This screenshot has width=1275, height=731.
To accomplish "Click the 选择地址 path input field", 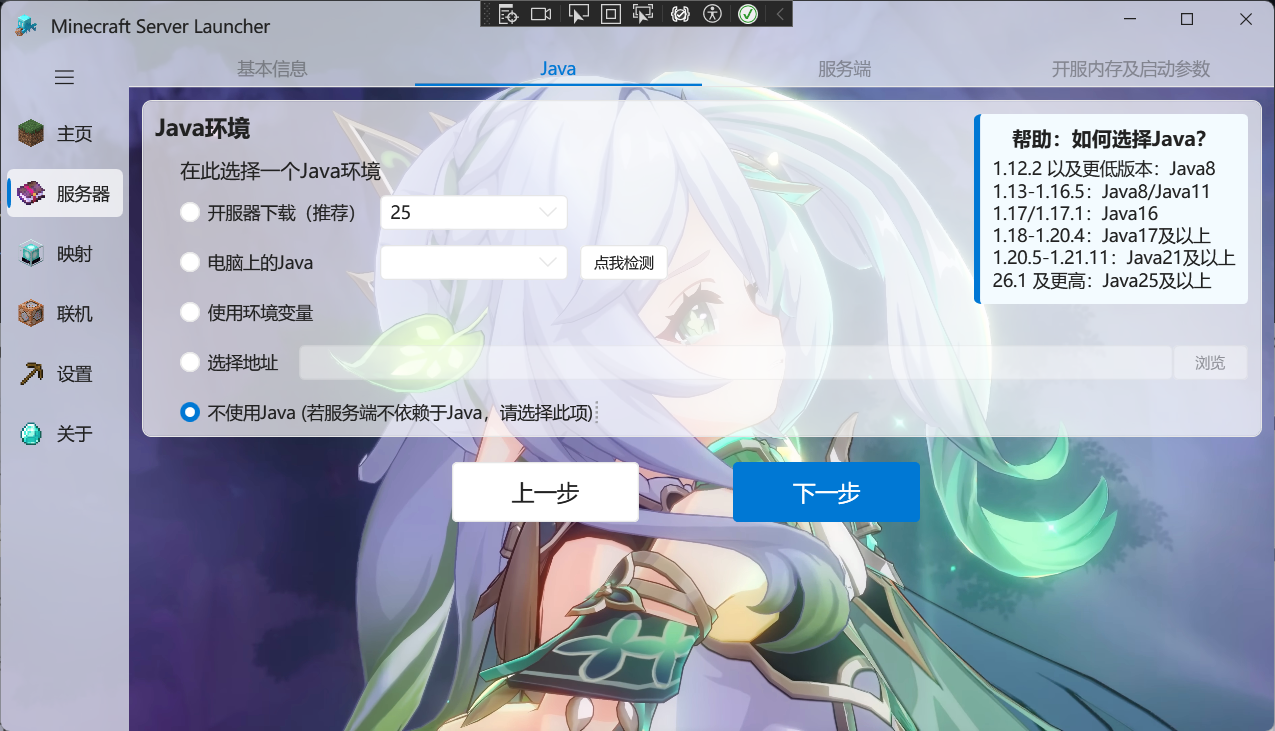I will [737, 362].
